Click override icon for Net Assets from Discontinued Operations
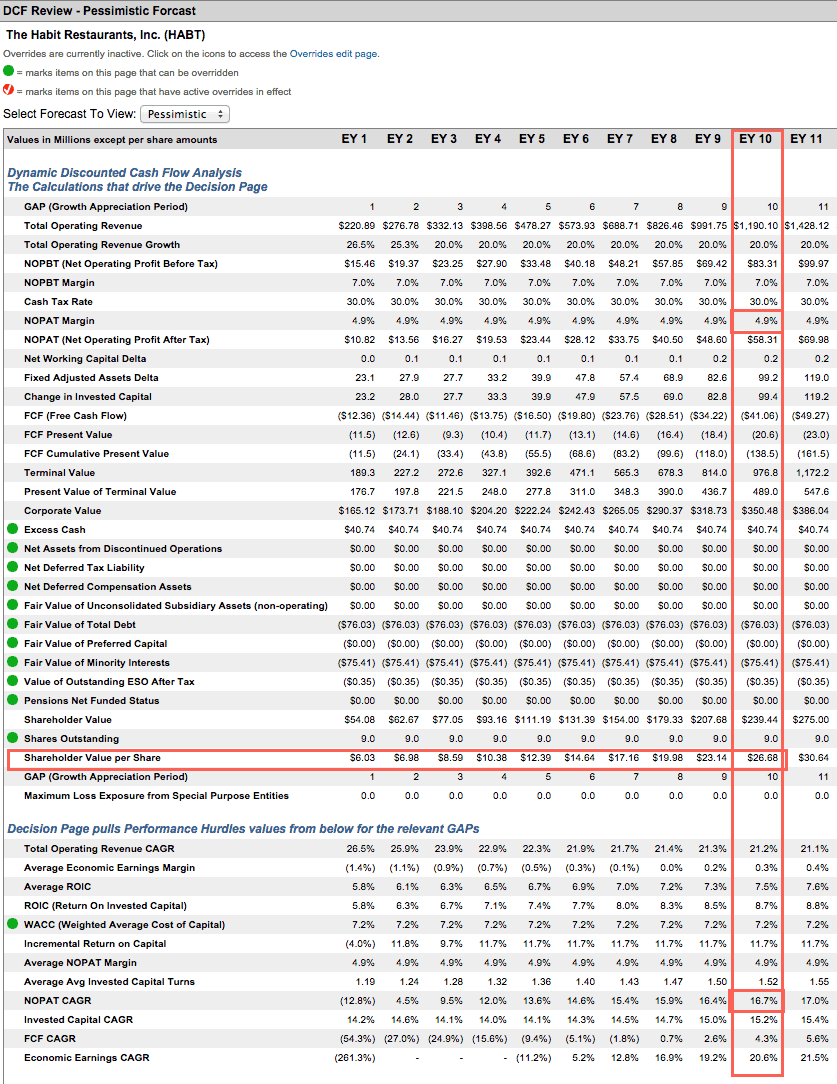The width and height of the screenshot is (837, 1084). 12,548
